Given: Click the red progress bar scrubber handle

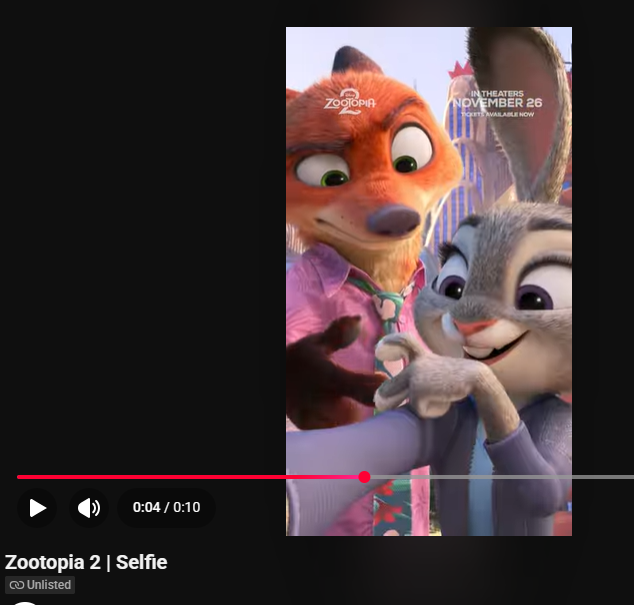Looking at the screenshot, I should (364, 477).
